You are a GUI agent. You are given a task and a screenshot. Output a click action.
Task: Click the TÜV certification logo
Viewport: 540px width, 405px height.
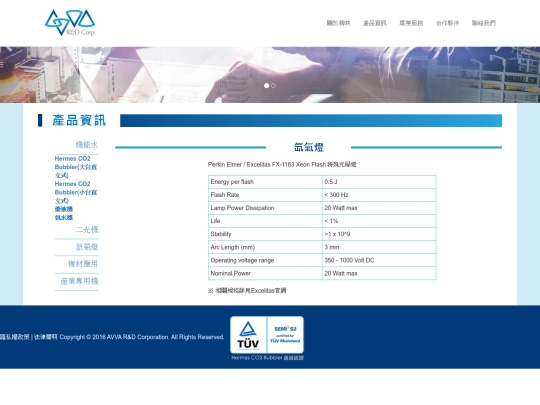pyautogui.click(x=248, y=335)
